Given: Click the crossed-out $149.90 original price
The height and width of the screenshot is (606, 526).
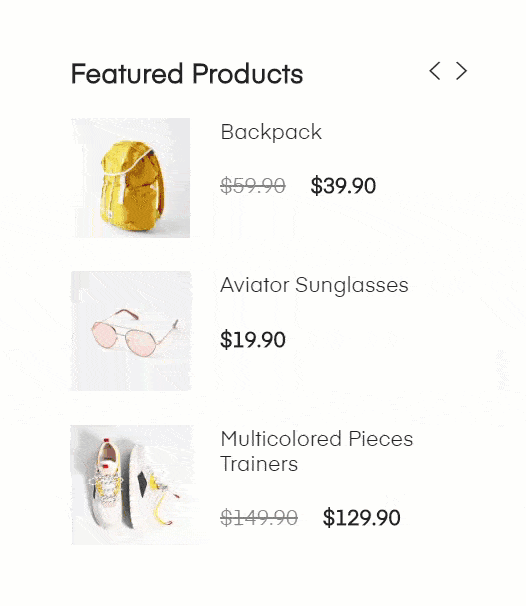Looking at the screenshot, I should pyautogui.click(x=259, y=517).
